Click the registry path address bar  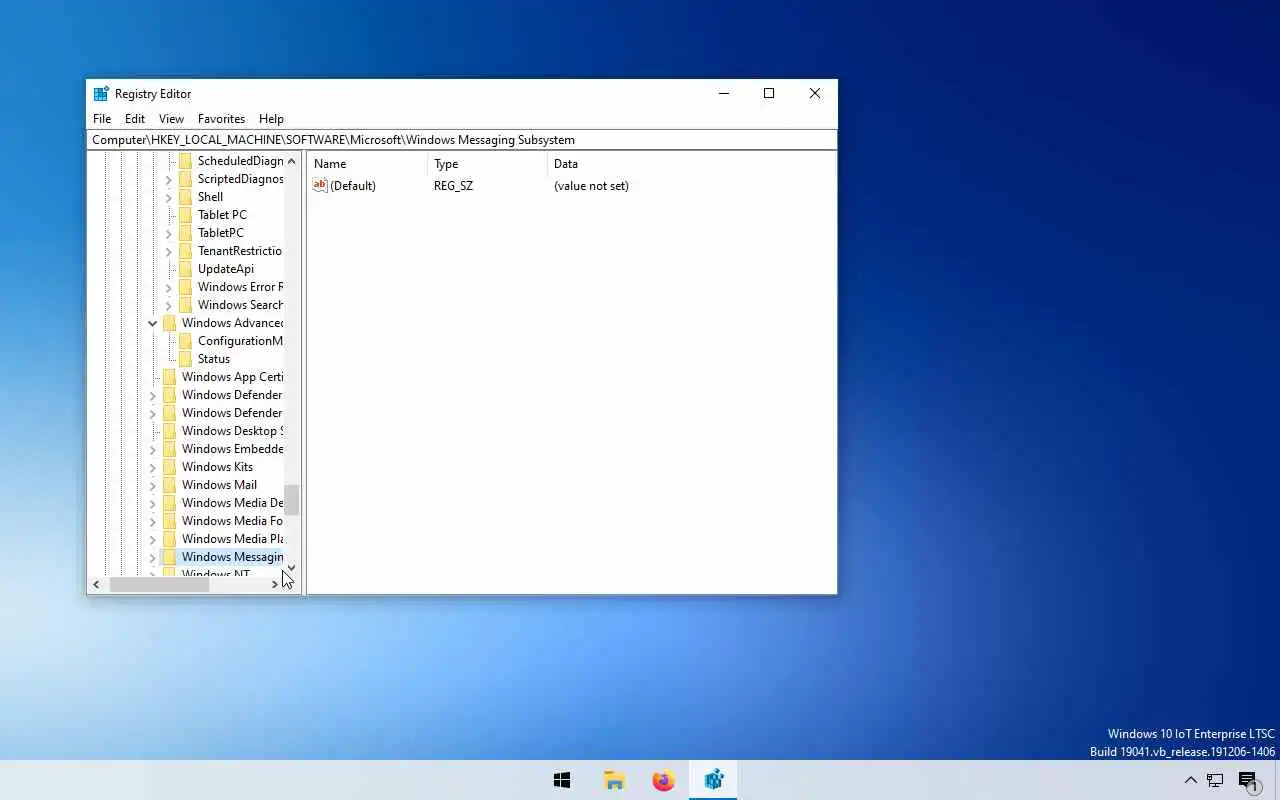pos(462,140)
